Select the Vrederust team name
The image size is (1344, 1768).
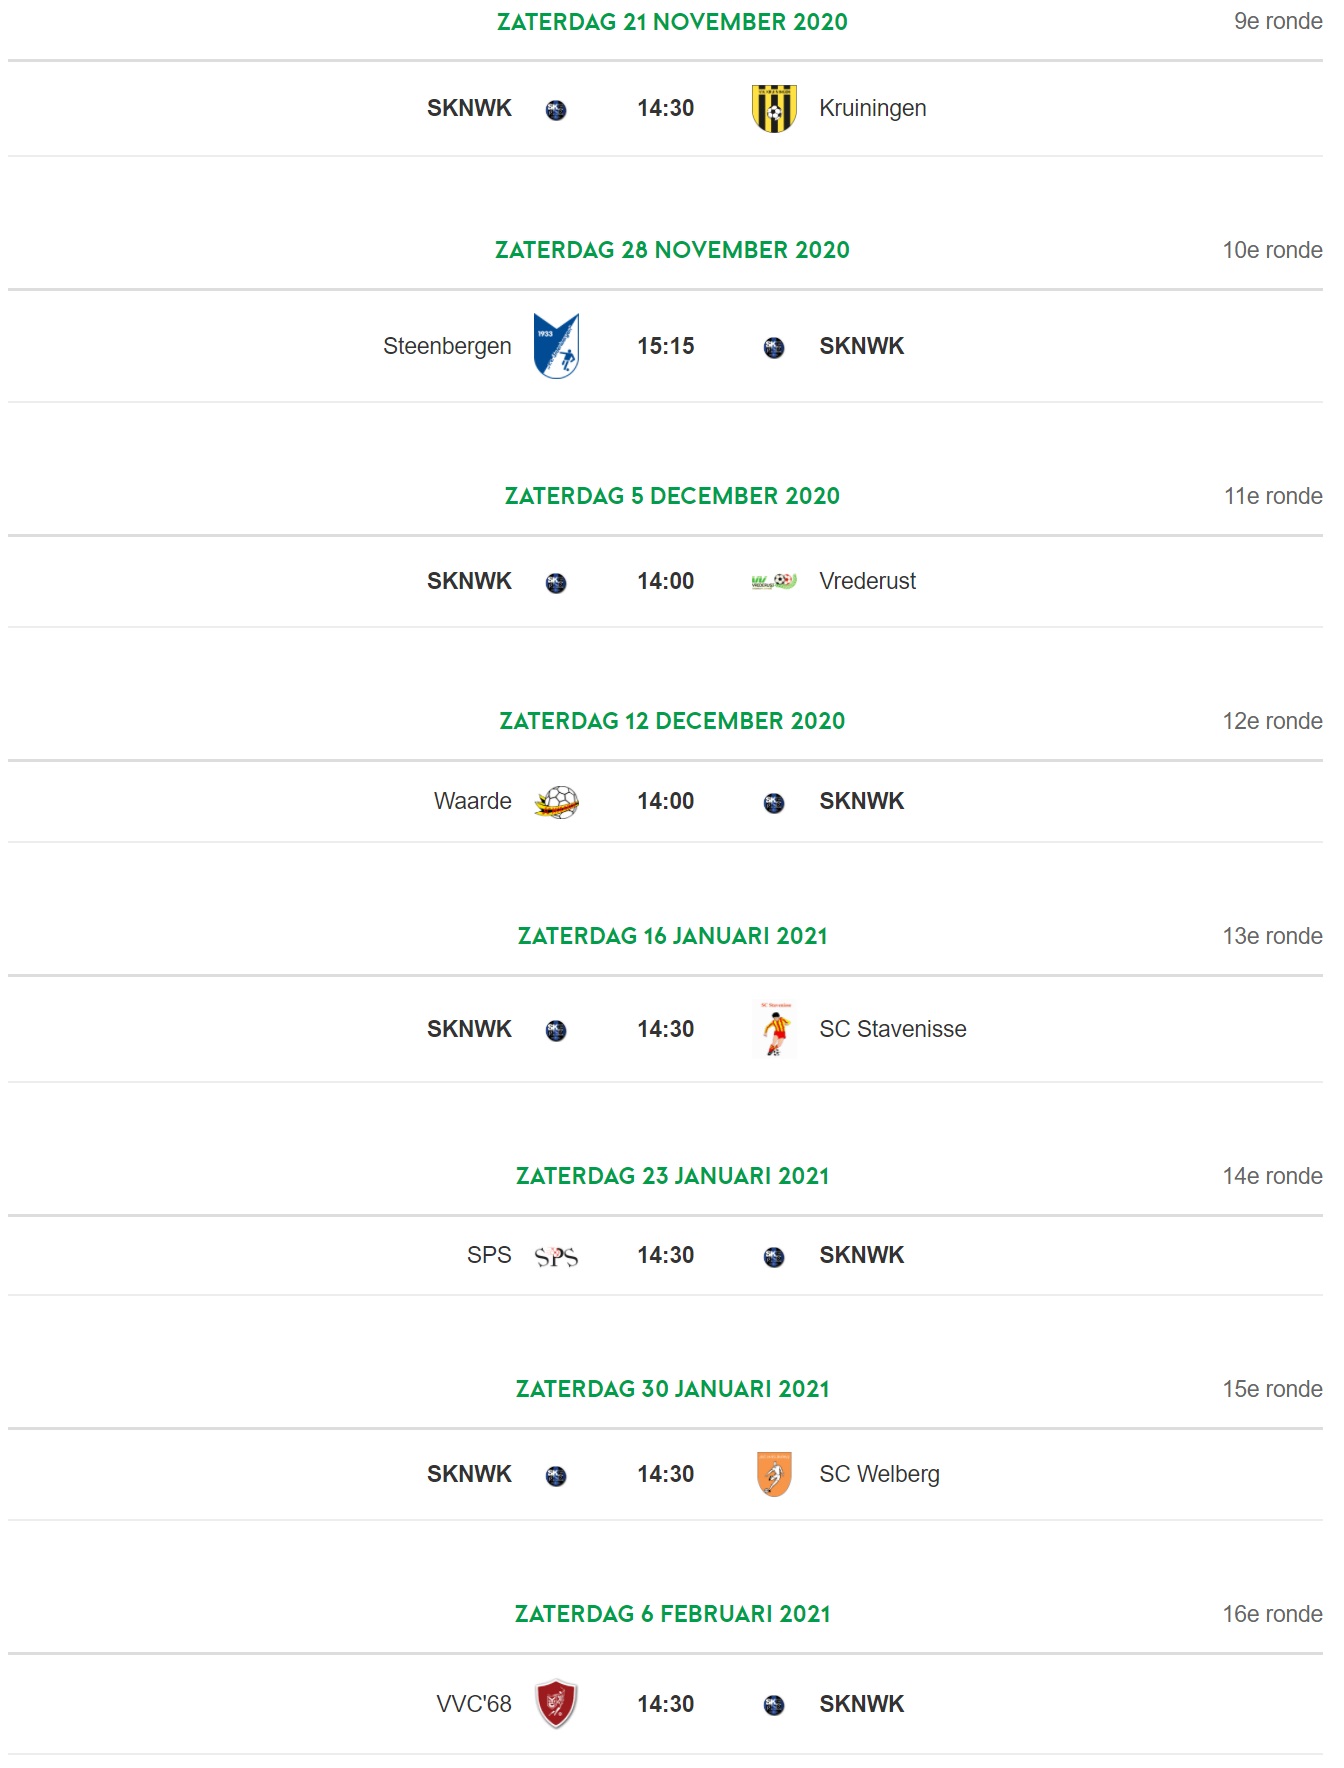[867, 581]
